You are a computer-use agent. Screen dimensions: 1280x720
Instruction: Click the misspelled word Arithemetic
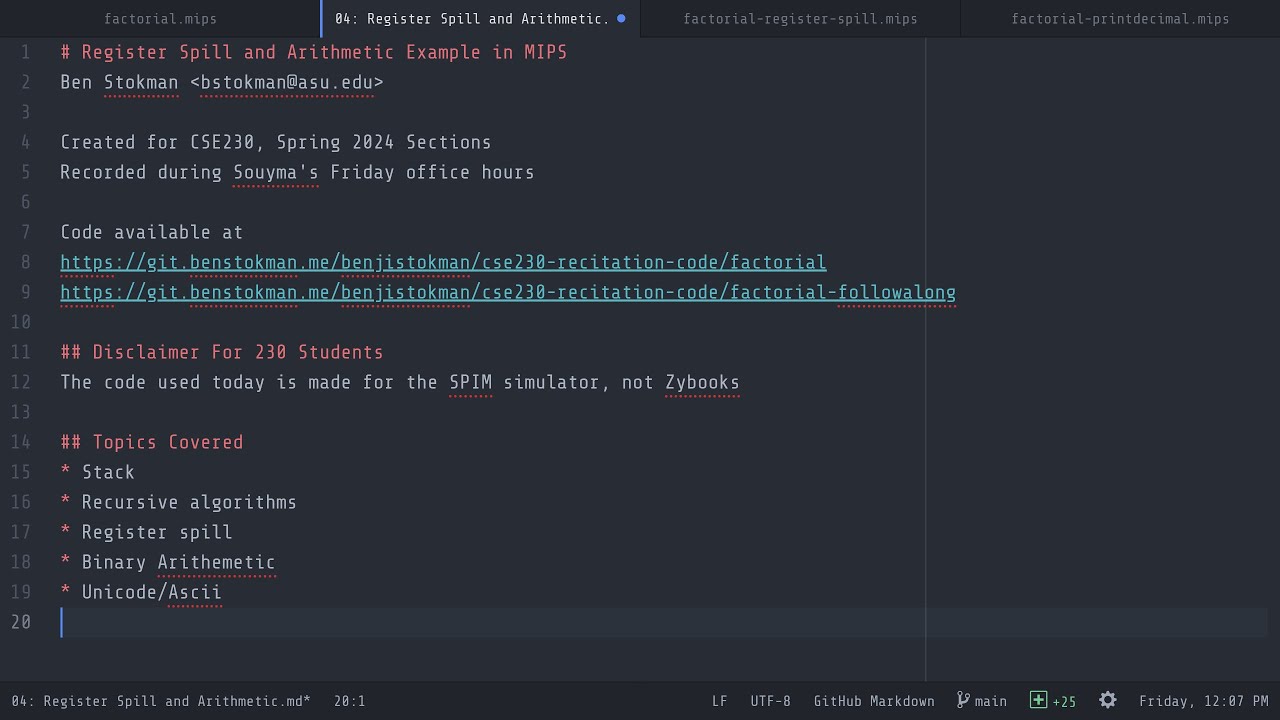216,562
